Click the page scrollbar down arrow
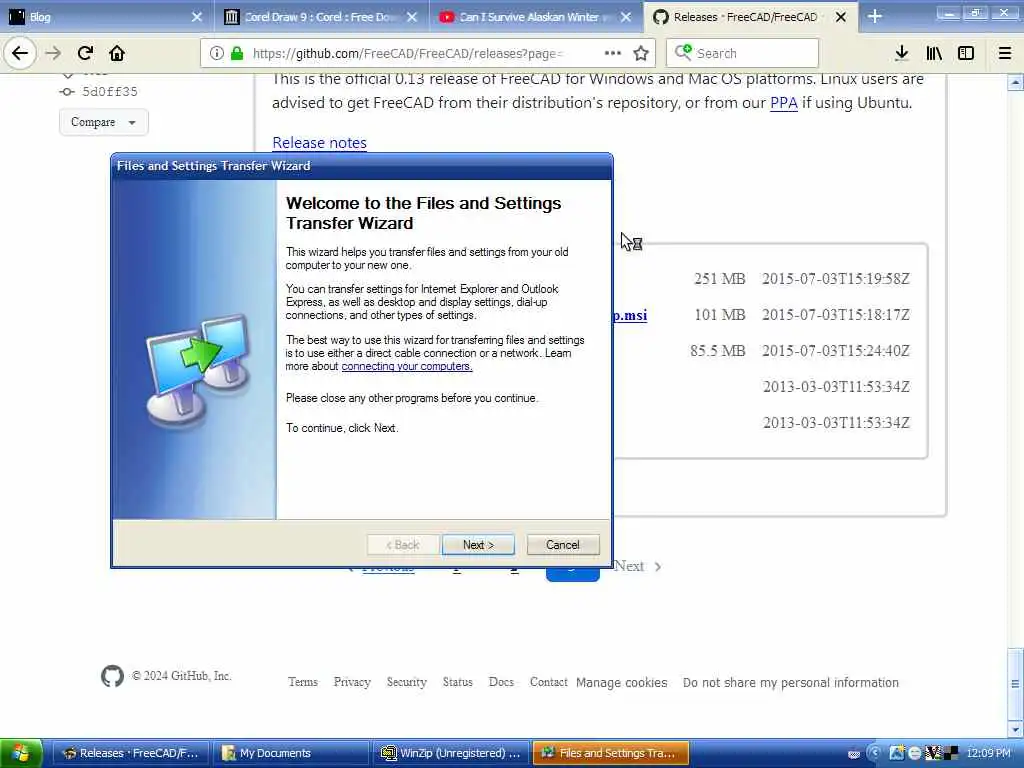Screen dimensions: 1024x768 tap(1015, 729)
